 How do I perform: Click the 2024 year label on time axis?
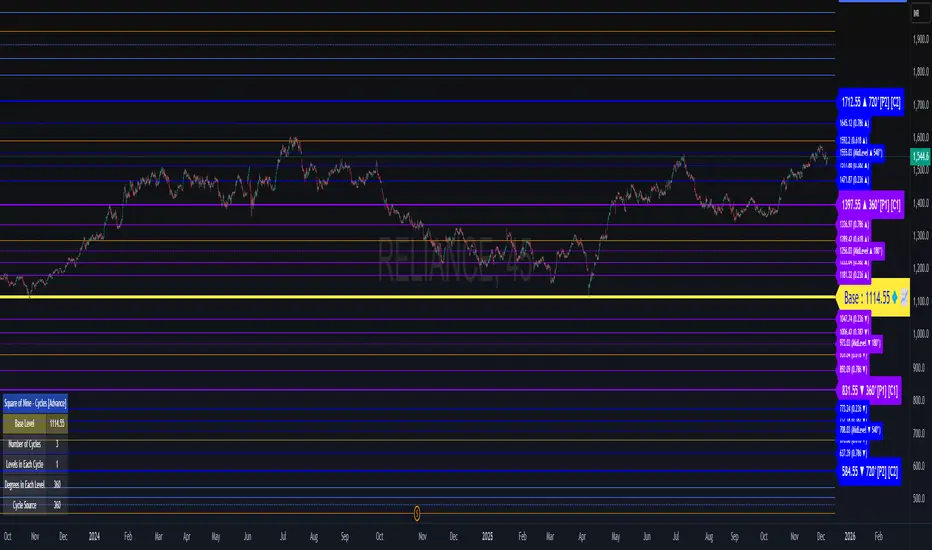pos(94,536)
